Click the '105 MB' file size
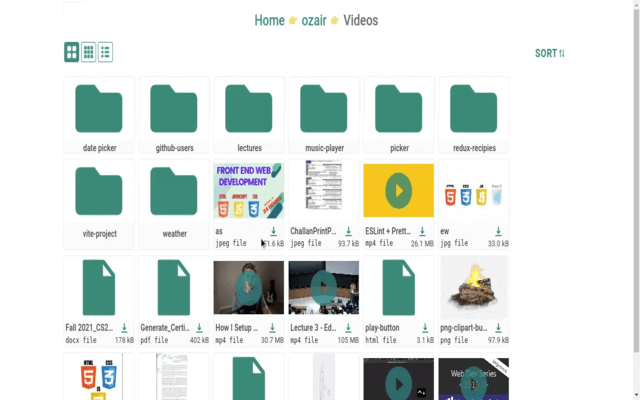640x400 pixels. (348, 340)
